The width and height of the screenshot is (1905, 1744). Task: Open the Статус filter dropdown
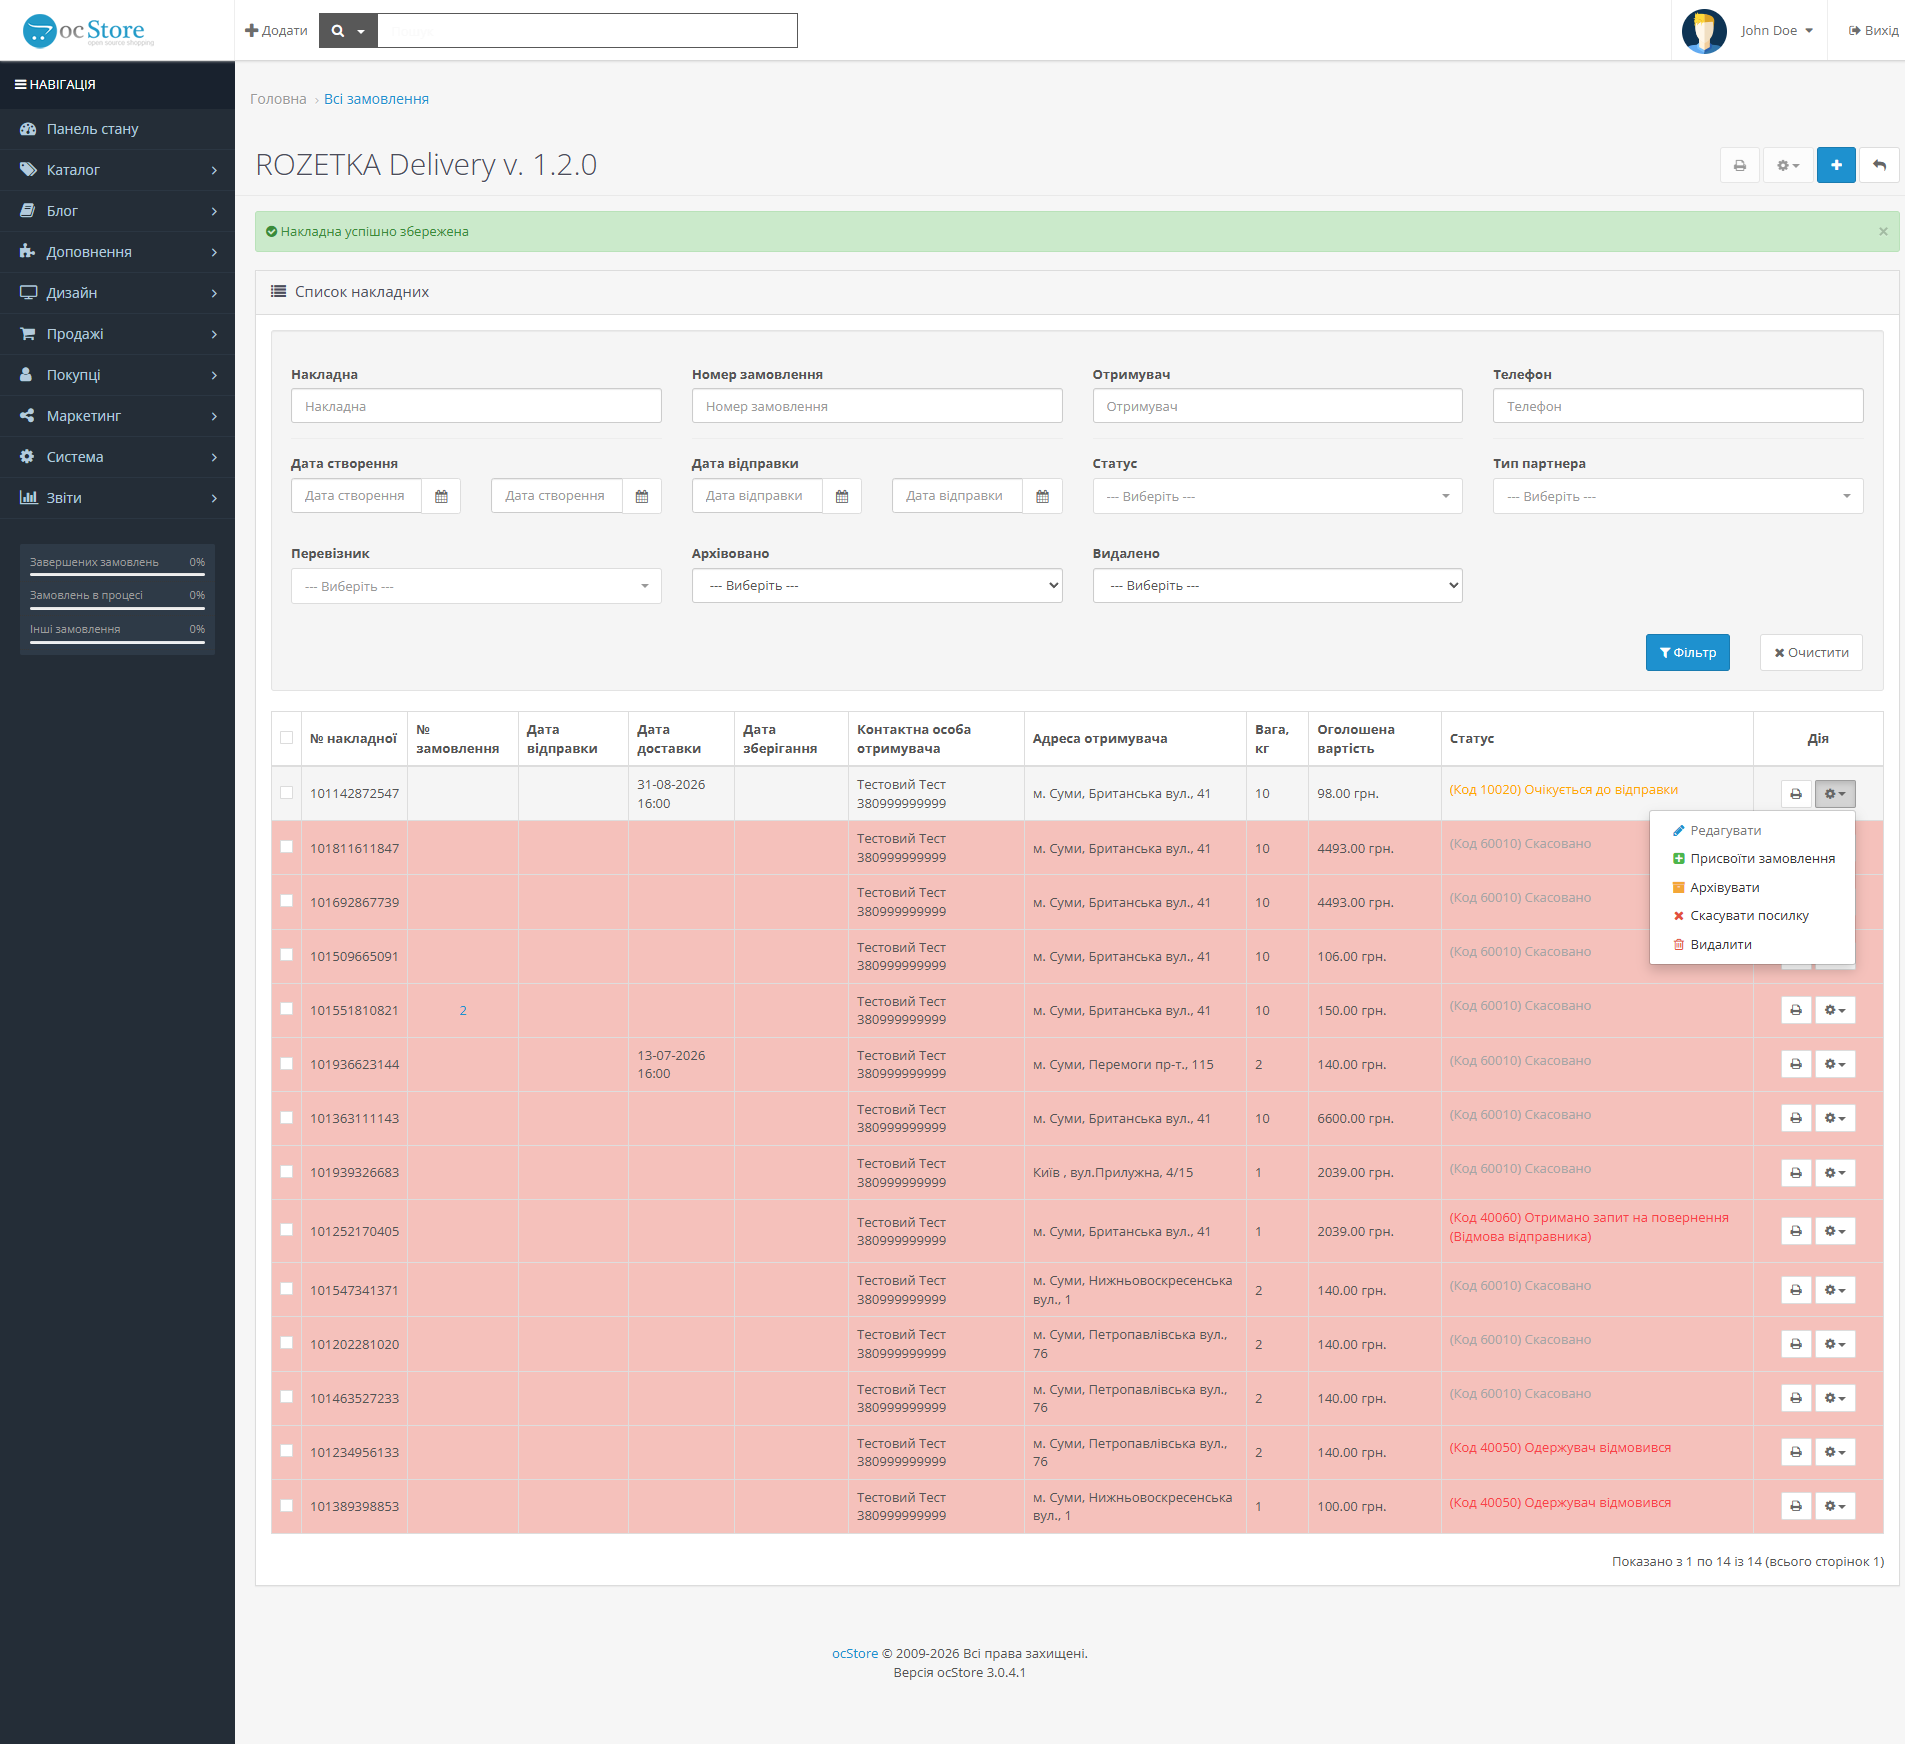pos(1277,496)
